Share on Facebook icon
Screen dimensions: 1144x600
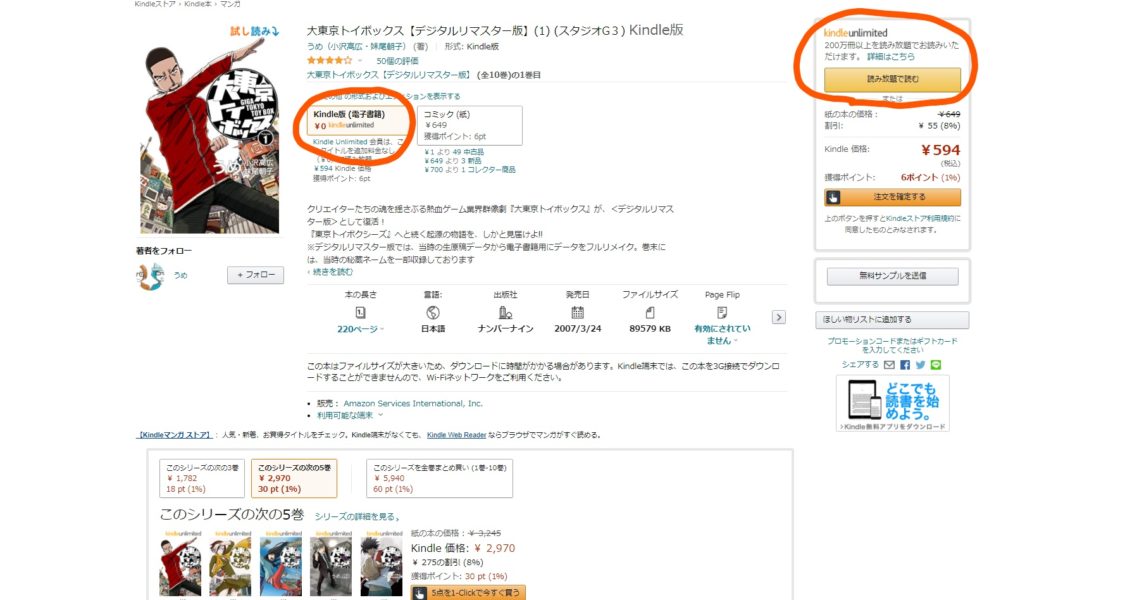(905, 365)
